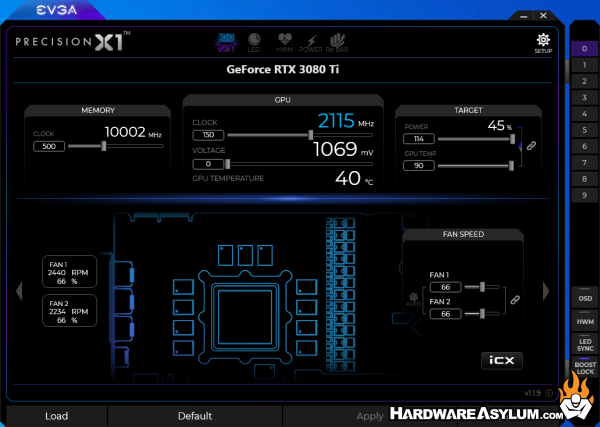Click the FAN 2 2234 RPM readout box
This screenshot has width=600, height=427.
click(69, 311)
